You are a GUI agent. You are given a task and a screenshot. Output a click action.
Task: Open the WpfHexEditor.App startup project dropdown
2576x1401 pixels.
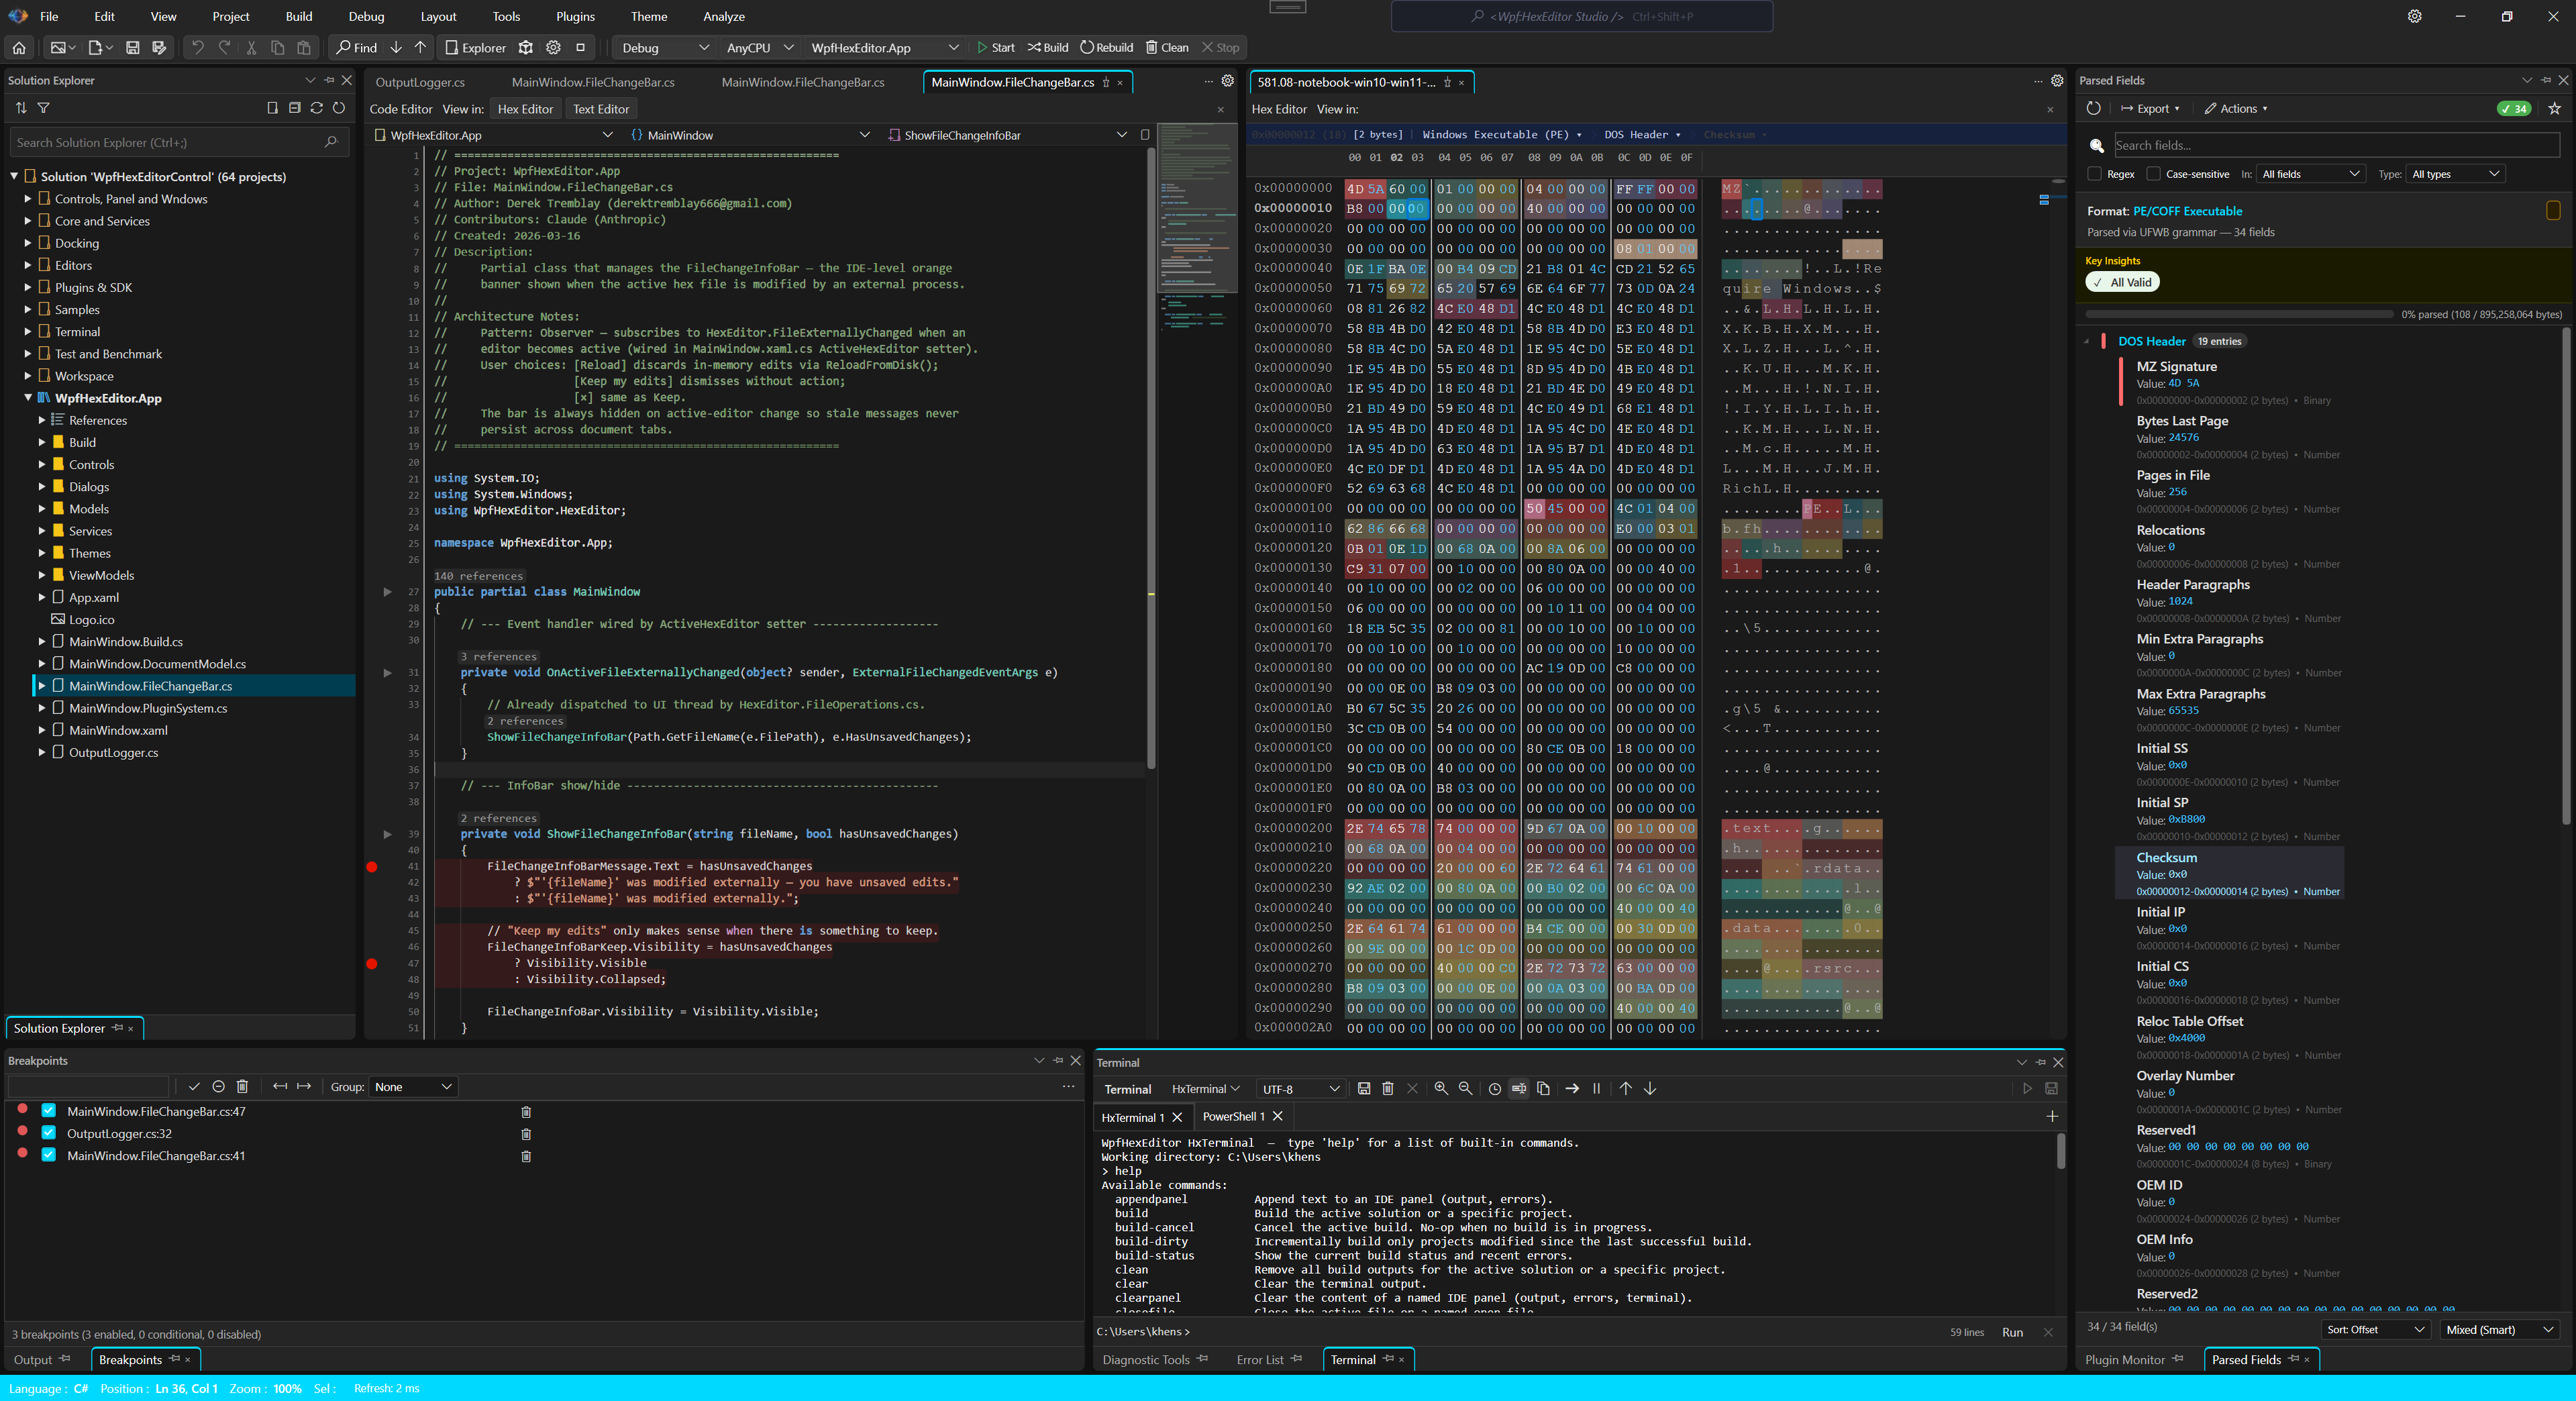pyautogui.click(x=884, y=47)
